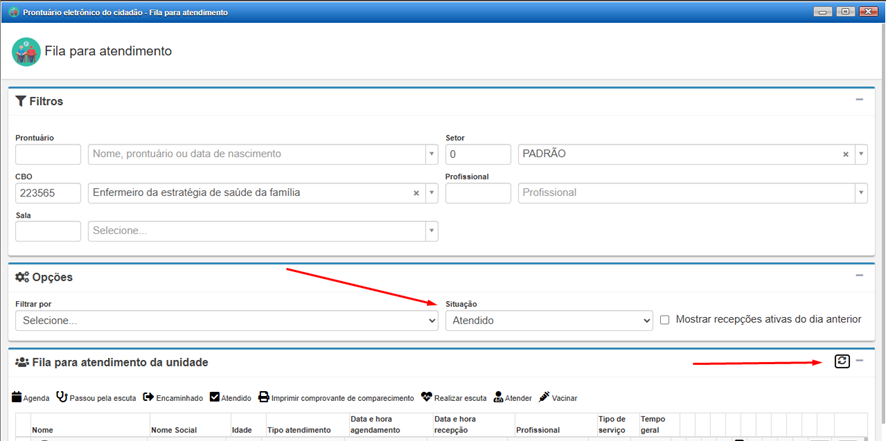This screenshot has width=886, height=441.
Task: Click the Vacinar syringe icon
Action: click(x=544, y=397)
